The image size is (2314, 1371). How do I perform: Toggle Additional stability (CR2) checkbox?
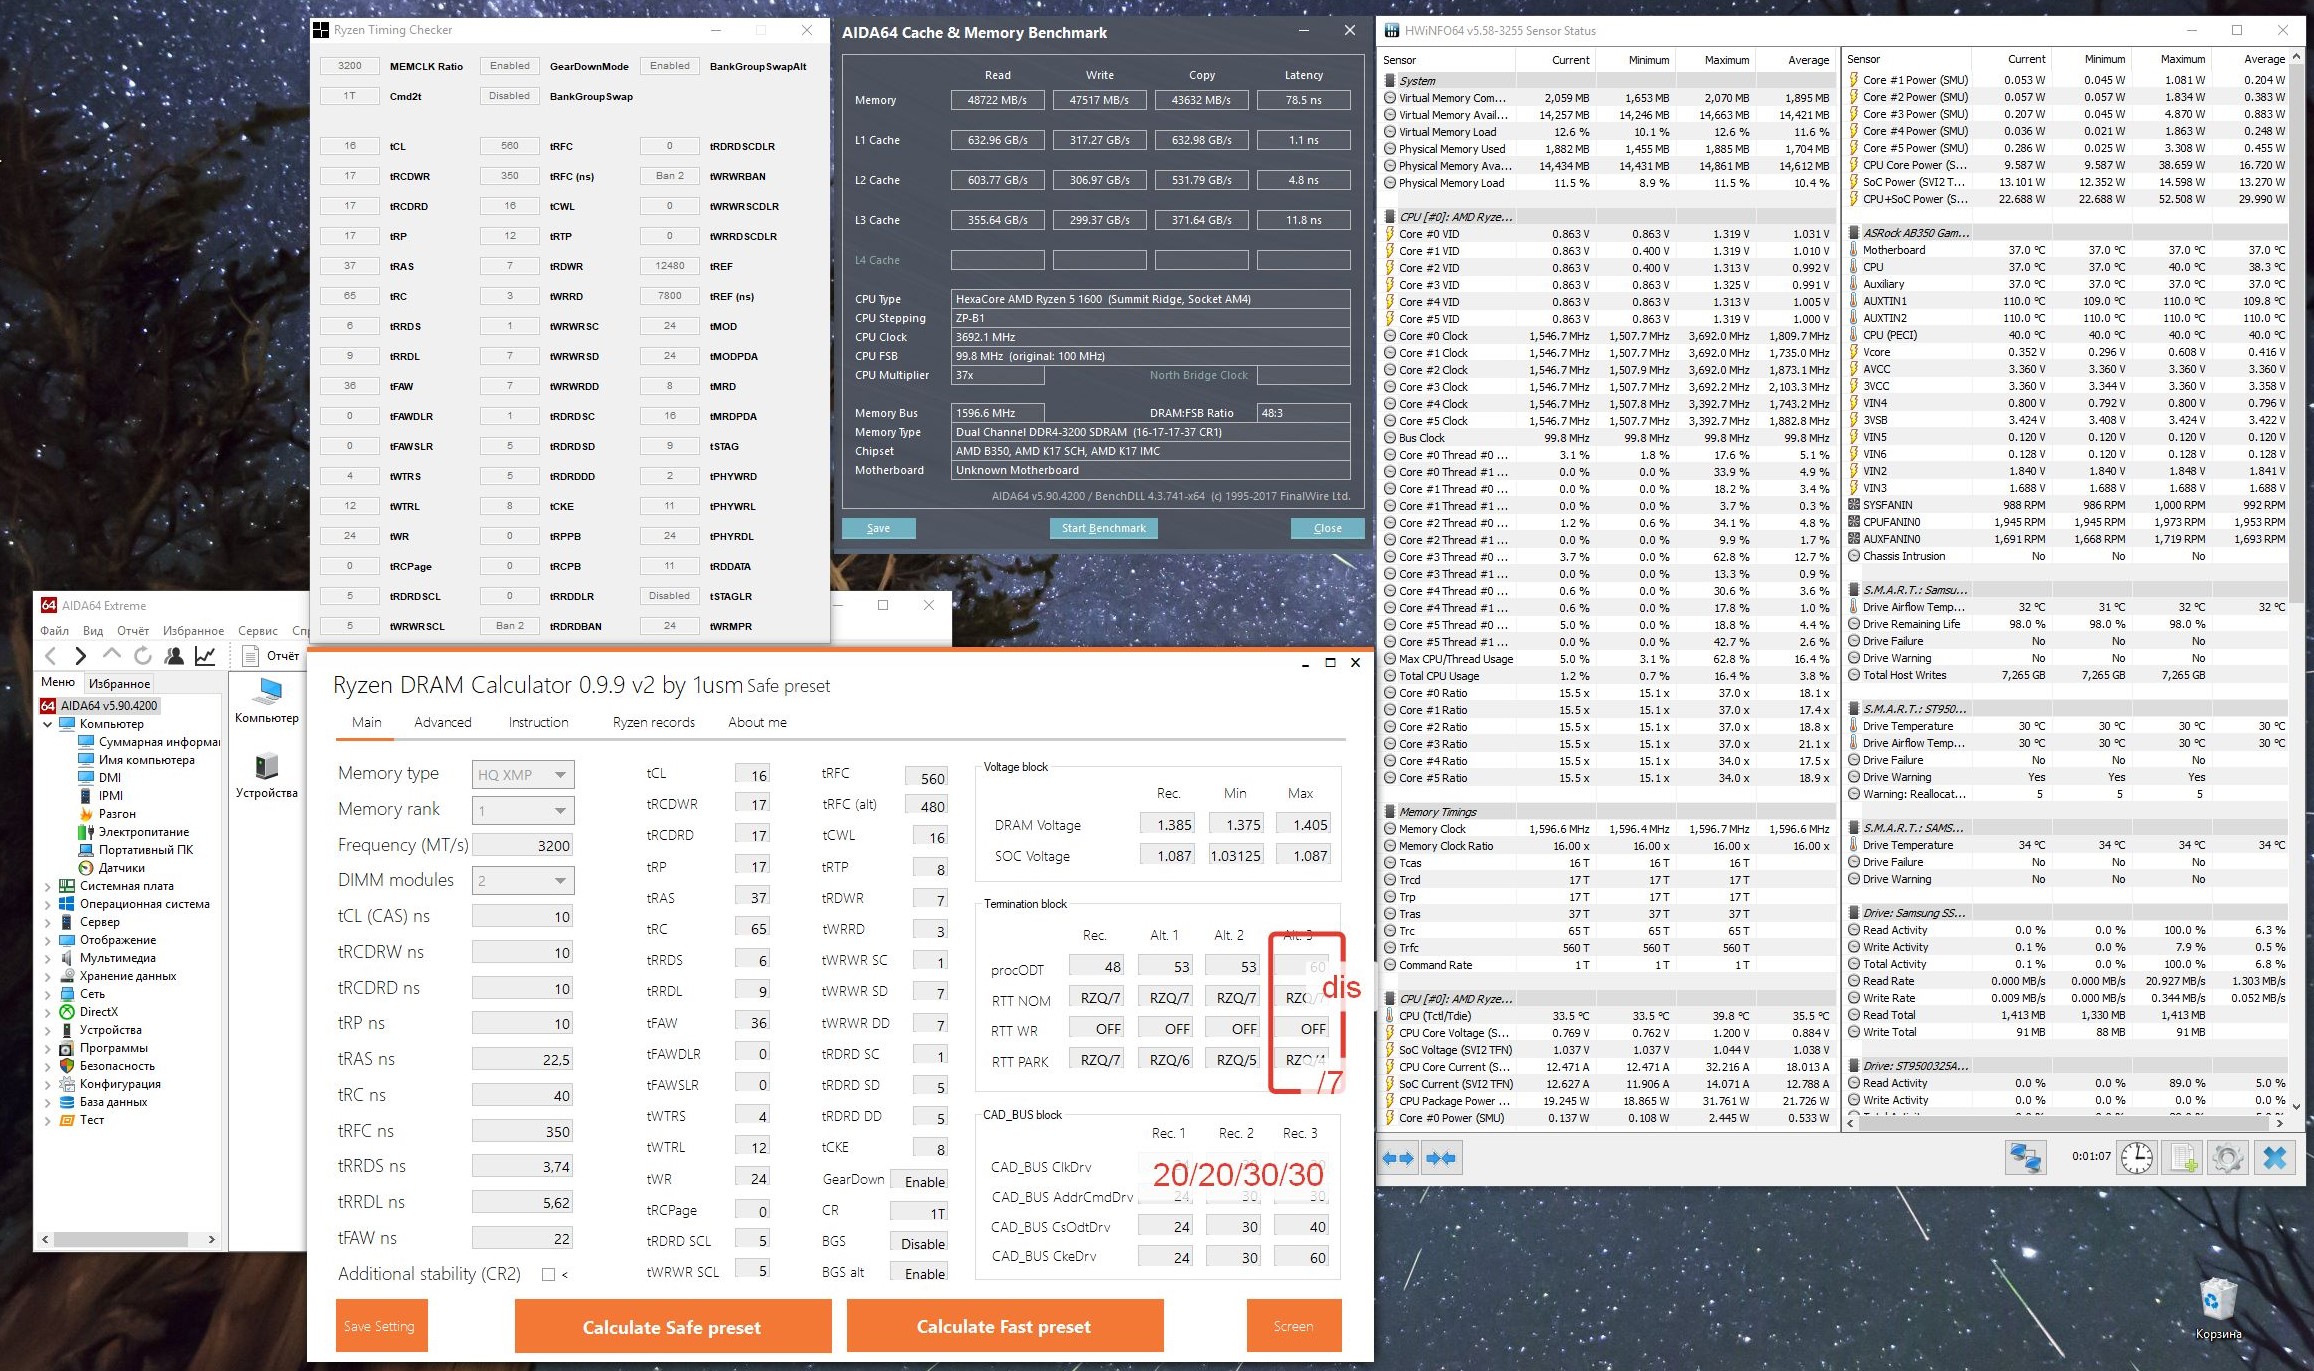(548, 1274)
